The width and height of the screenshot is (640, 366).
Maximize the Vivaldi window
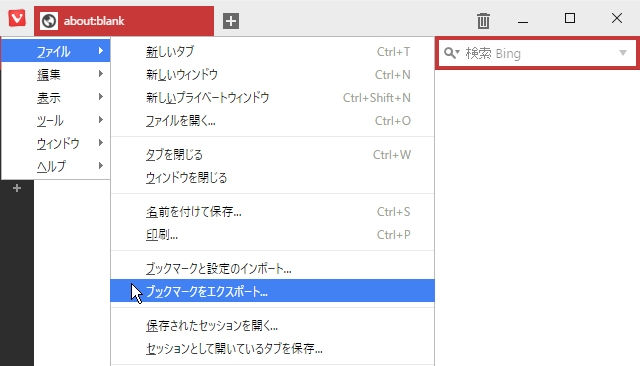[570, 18]
